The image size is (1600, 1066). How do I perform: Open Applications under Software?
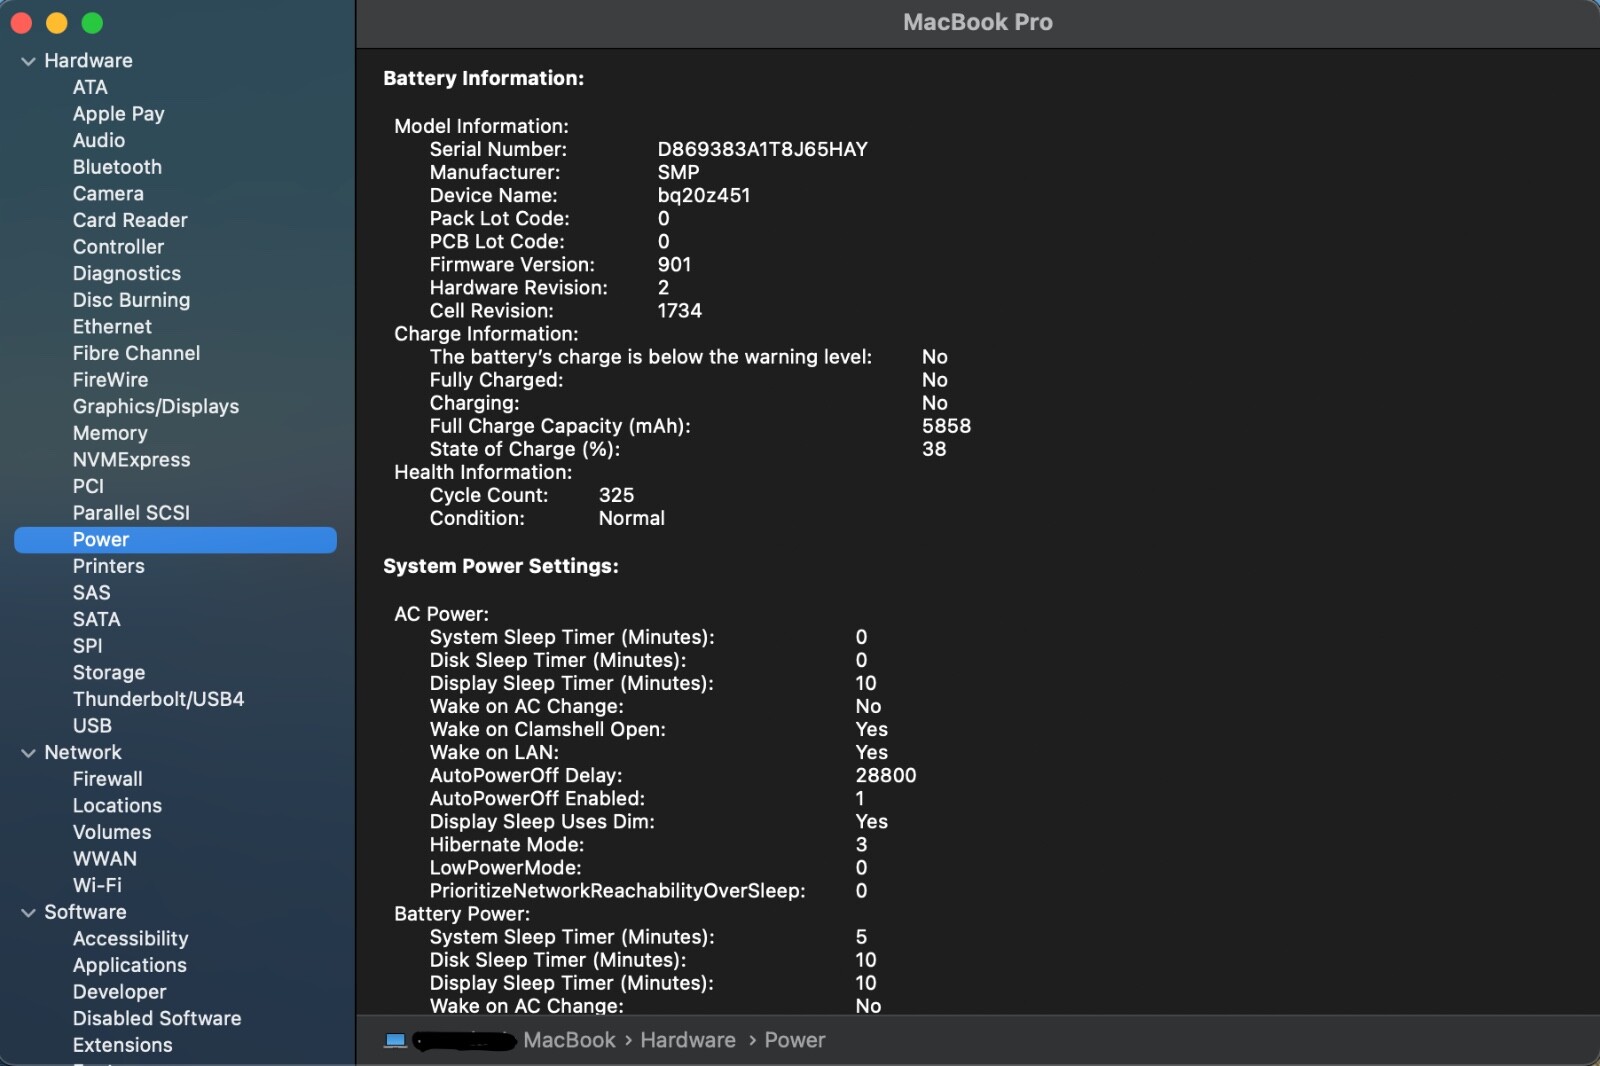coord(129,965)
